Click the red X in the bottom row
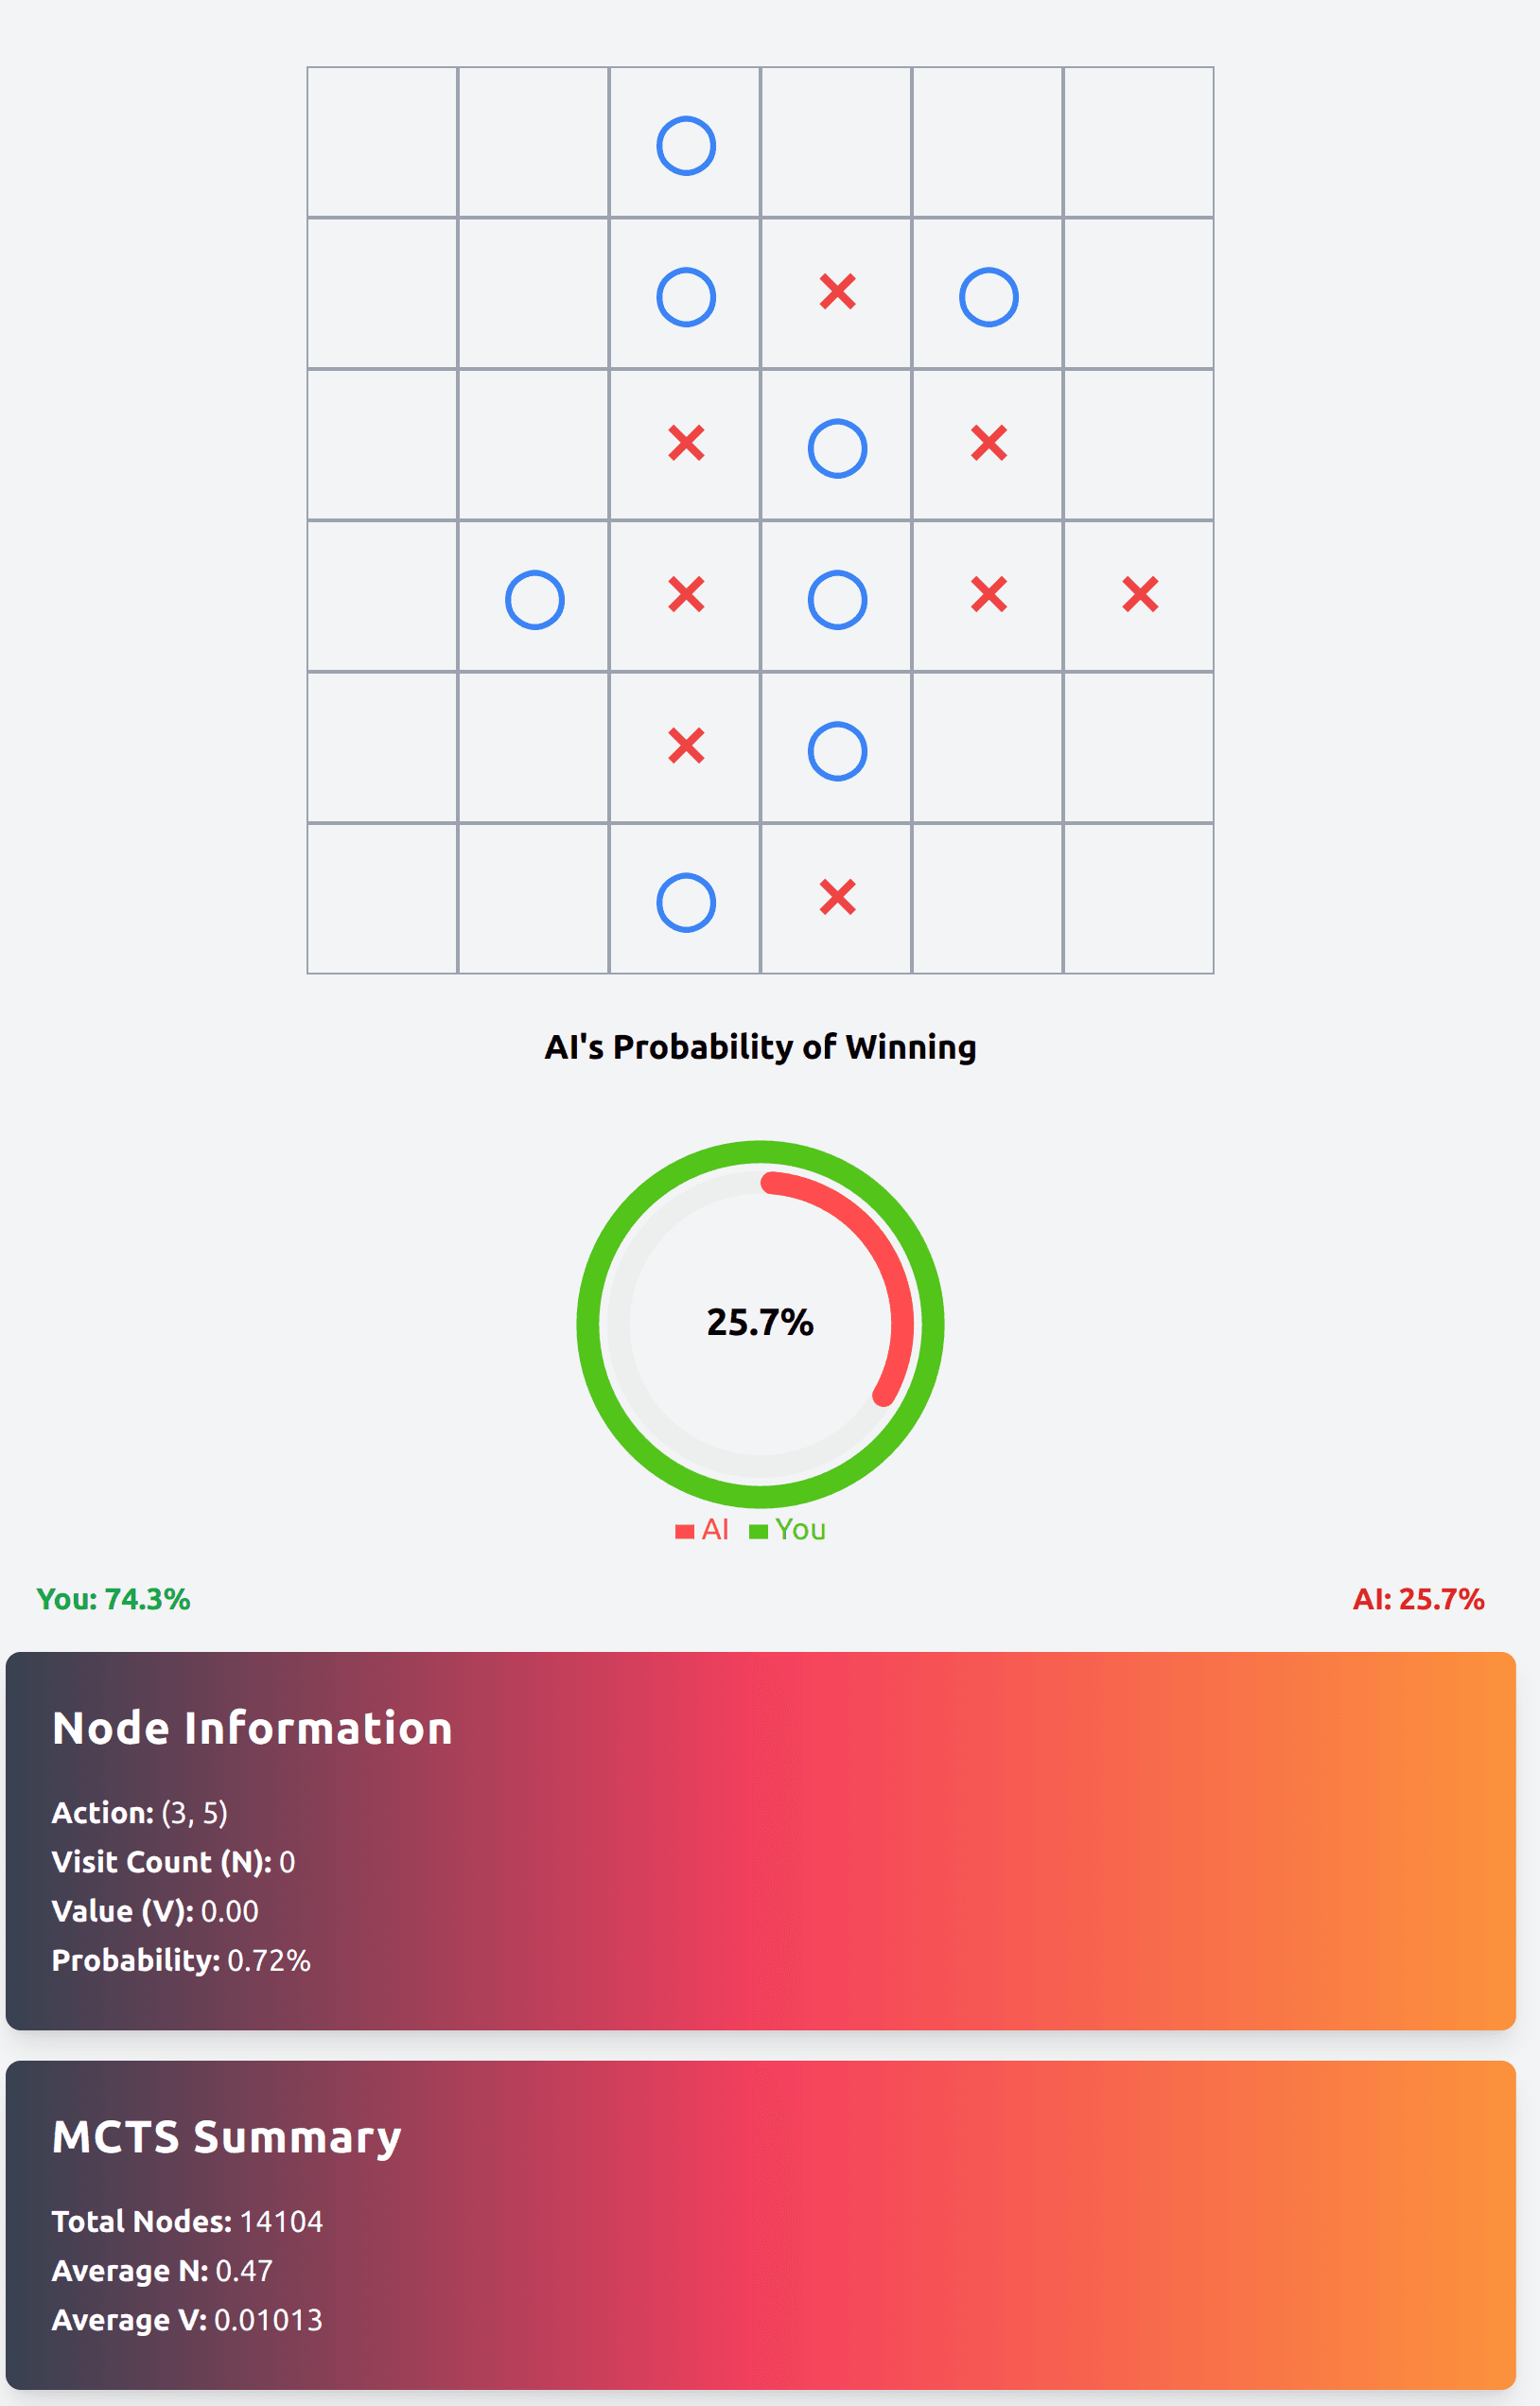This screenshot has height=2406, width=1540. [x=837, y=897]
